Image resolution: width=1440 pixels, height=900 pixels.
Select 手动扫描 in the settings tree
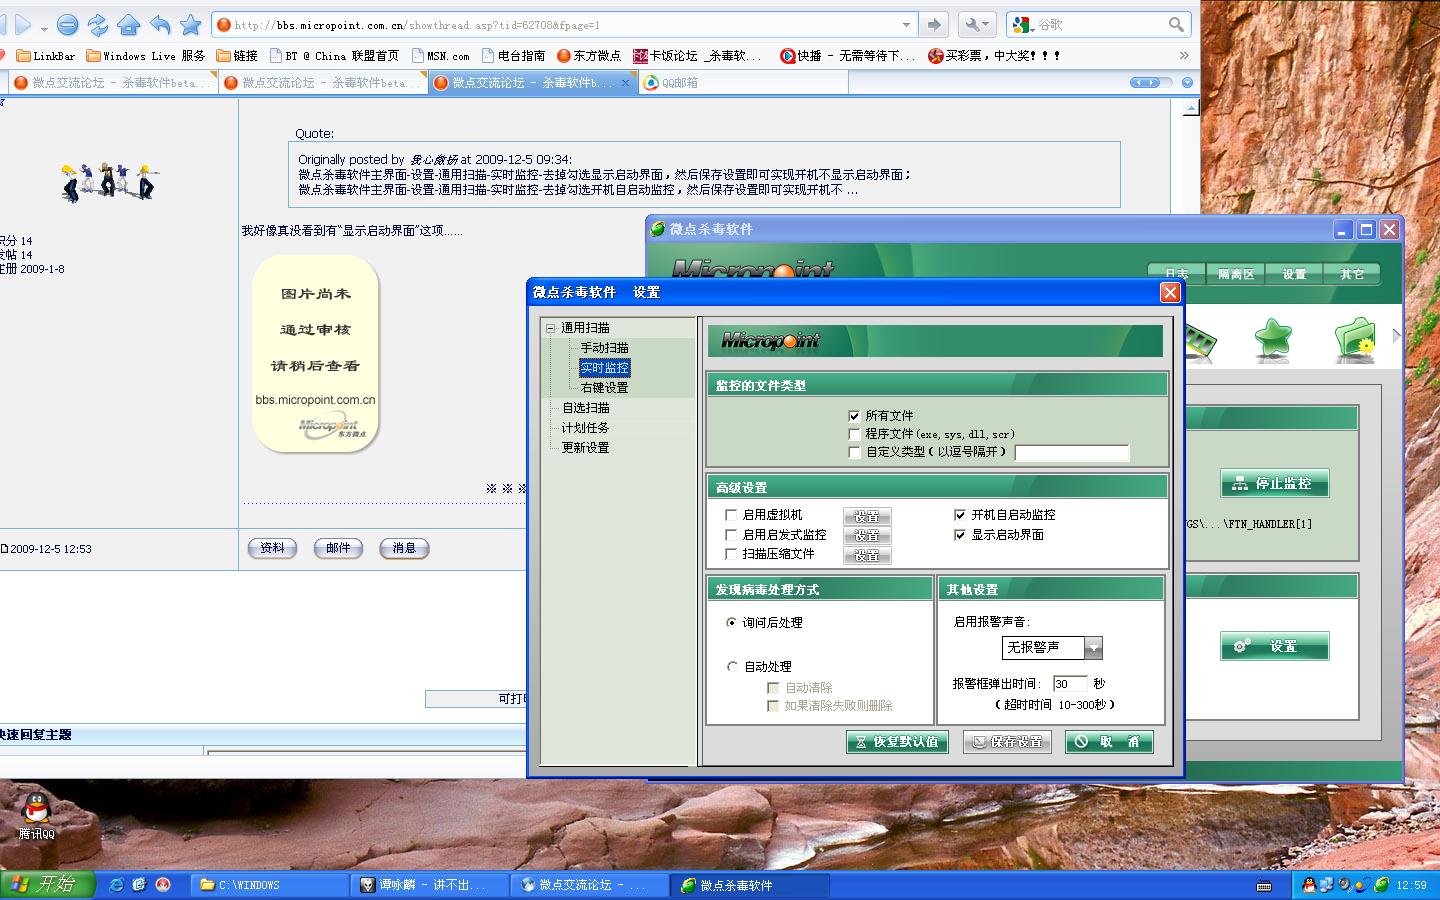(605, 348)
